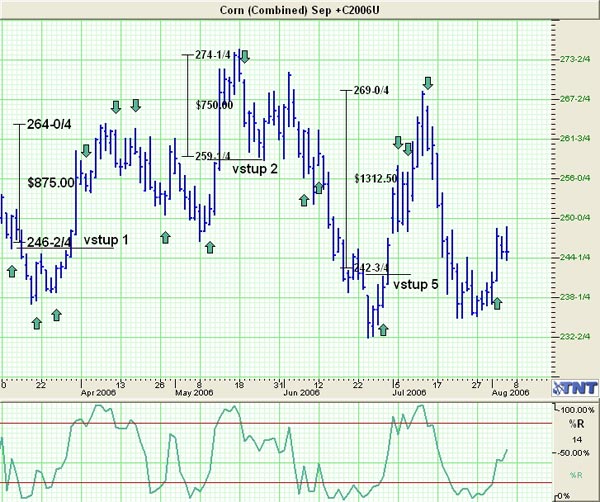Select the $750.00 profit annotation

point(214,105)
